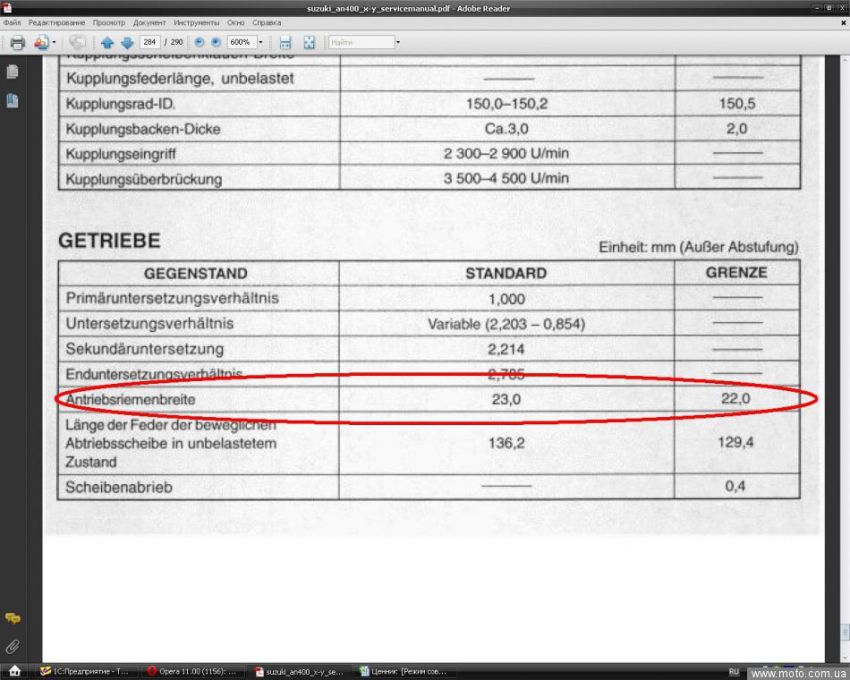Screen dimensions: 850x680
Task: Expand the Найти search options dropdown
Action: (398, 43)
